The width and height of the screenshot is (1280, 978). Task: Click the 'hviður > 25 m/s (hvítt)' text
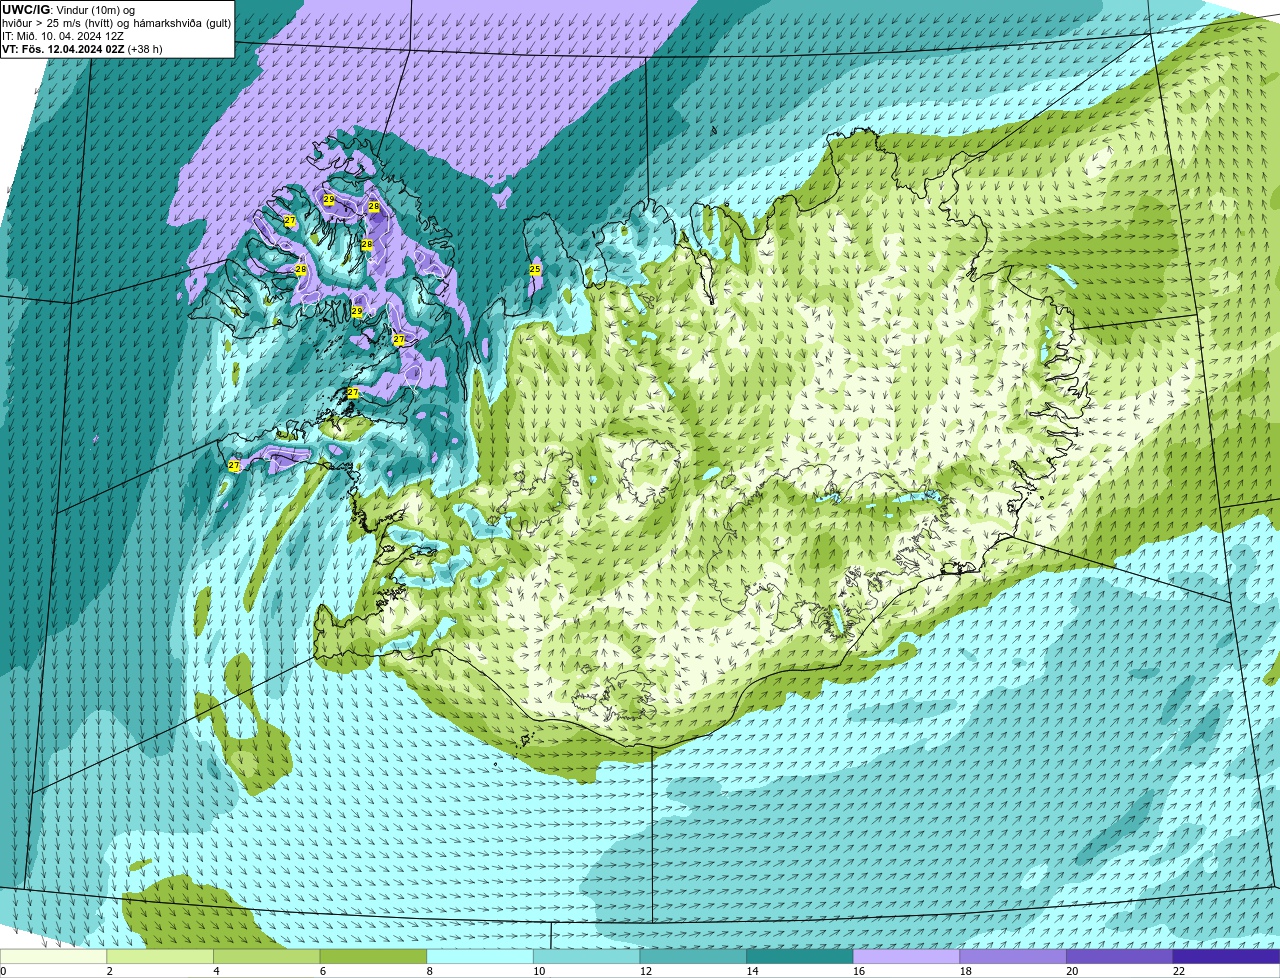point(57,23)
